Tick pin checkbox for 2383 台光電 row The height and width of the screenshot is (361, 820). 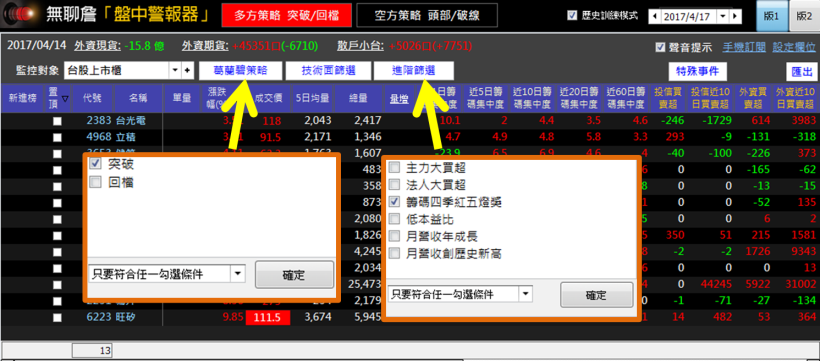pos(57,121)
